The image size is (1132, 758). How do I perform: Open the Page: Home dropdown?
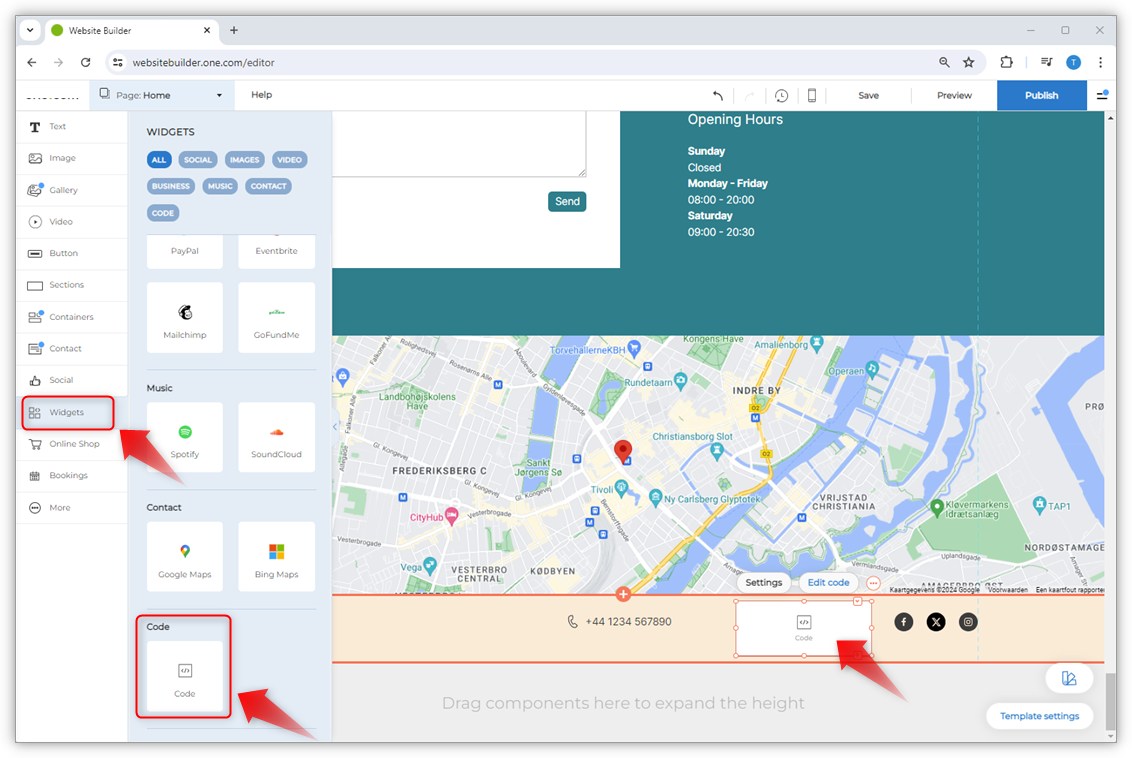click(162, 96)
